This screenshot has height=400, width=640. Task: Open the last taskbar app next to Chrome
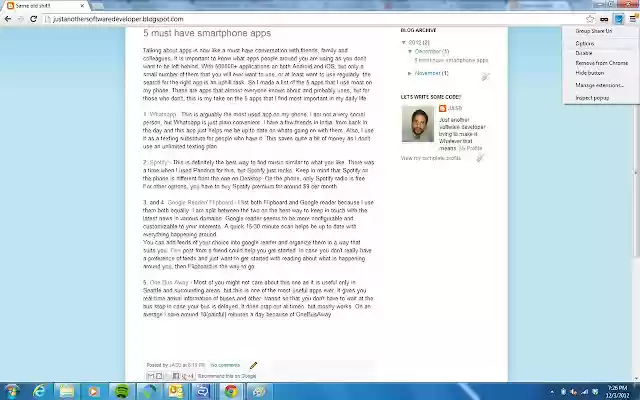tap(258, 392)
